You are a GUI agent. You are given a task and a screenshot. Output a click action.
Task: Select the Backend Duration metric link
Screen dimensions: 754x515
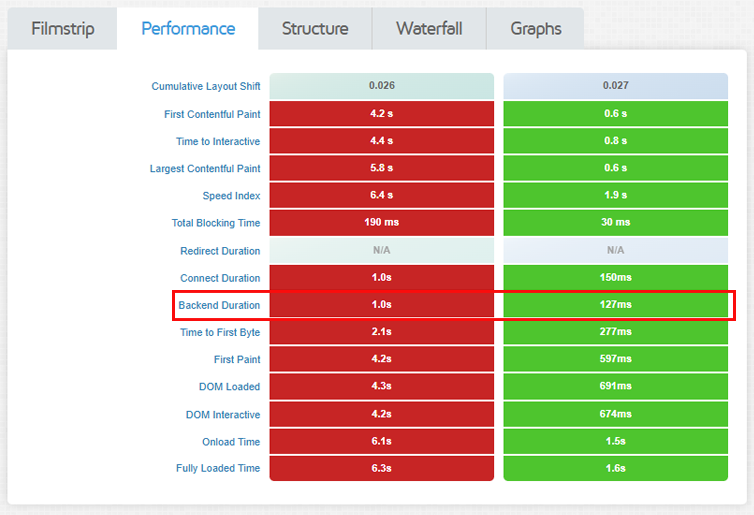coord(219,305)
